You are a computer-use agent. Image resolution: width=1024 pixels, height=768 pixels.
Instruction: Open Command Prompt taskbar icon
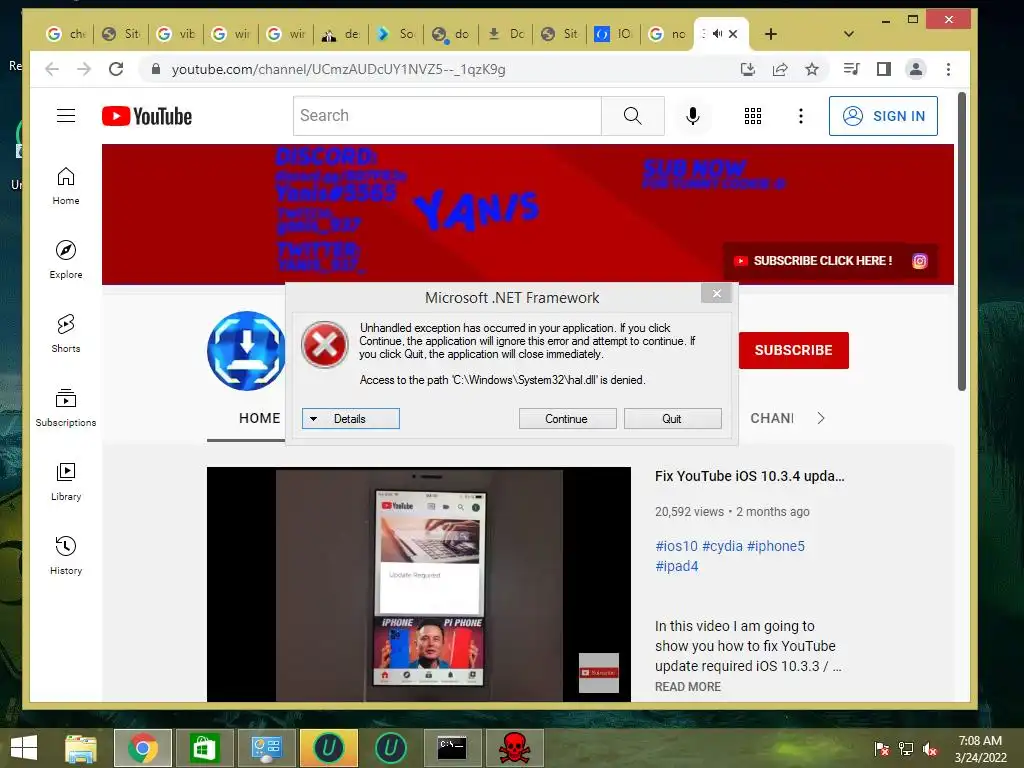pos(452,748)
